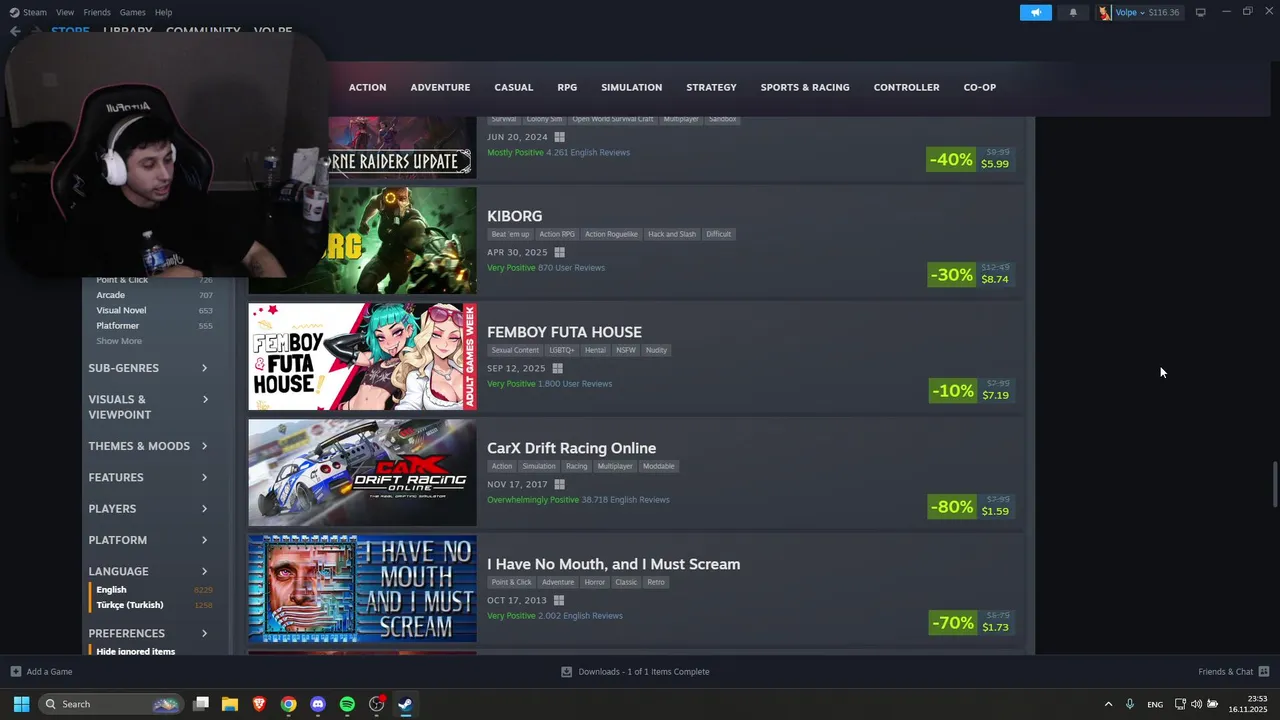Open Google Chrome from the taskbar
Screen dimensions: 1280x720
point(288,704)
